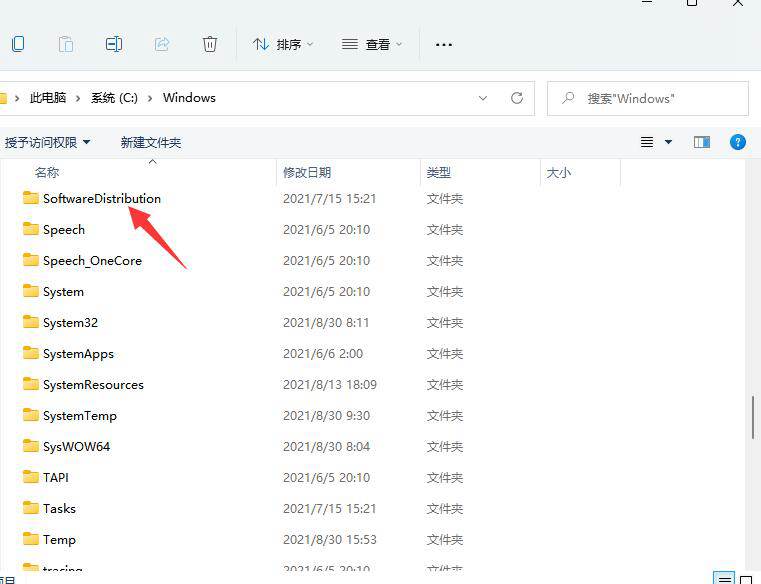The height and width of the screenshot is (584, 761).
Task: Sort by 修改日期 column header
Action: (307, 172)
